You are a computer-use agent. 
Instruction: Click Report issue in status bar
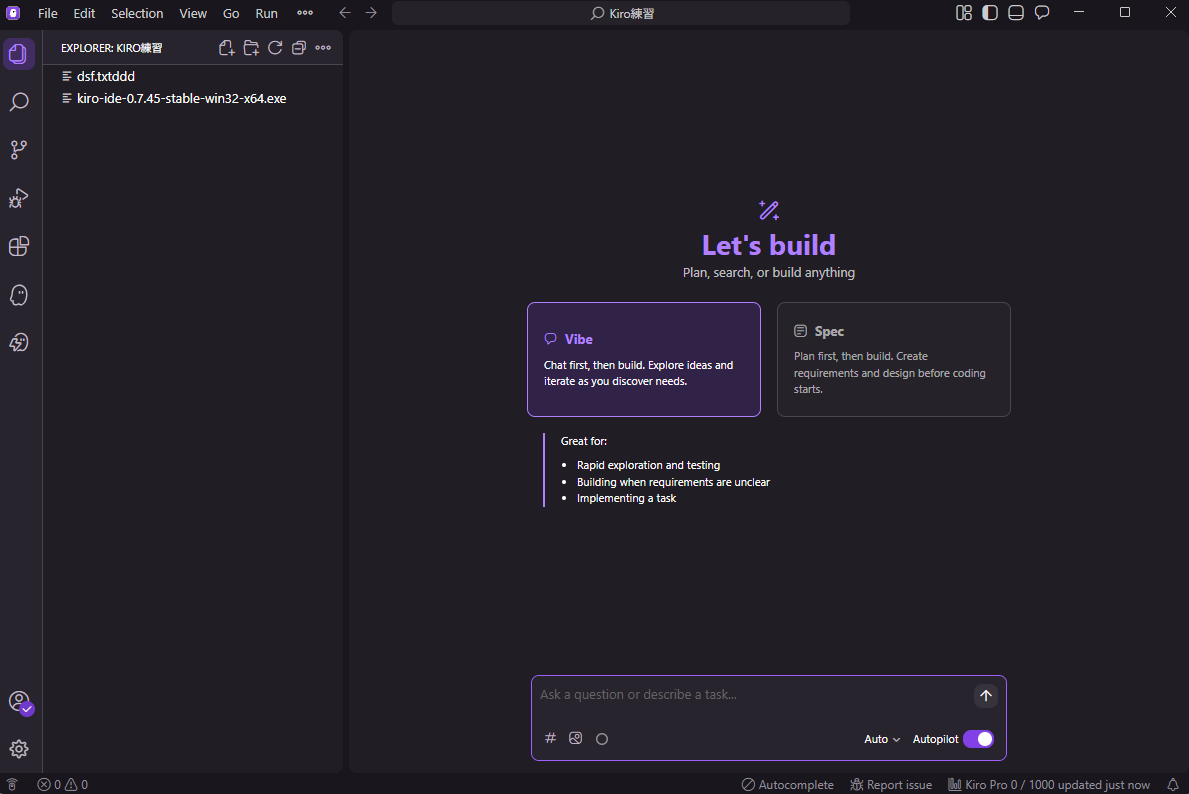pos(890,785)
